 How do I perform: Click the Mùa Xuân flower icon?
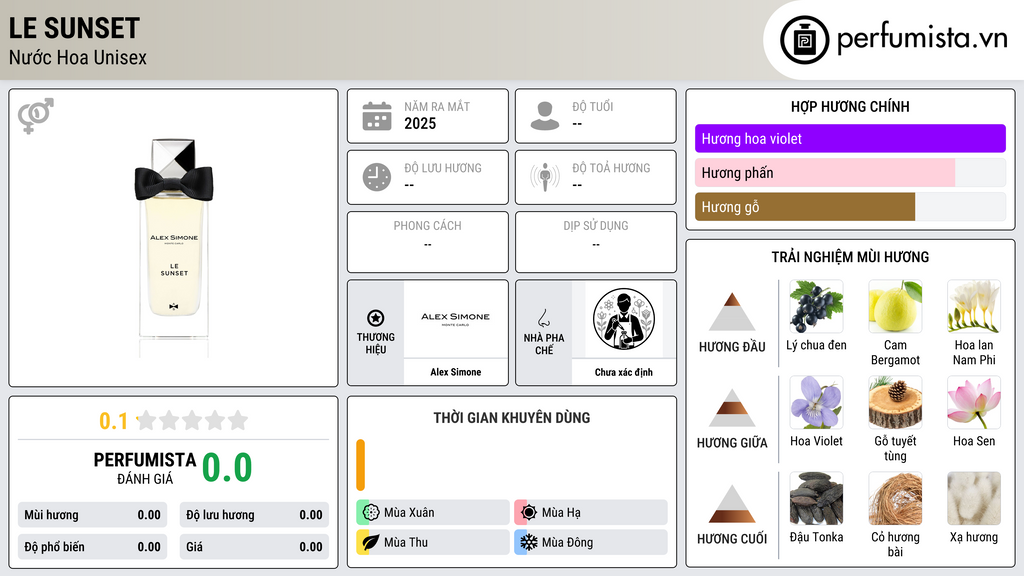pyautogui.click(x=371, y=513)
